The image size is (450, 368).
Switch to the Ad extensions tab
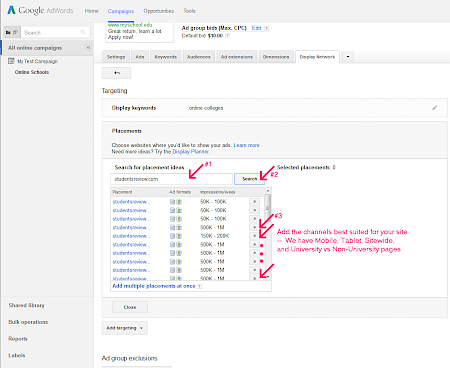237,57
